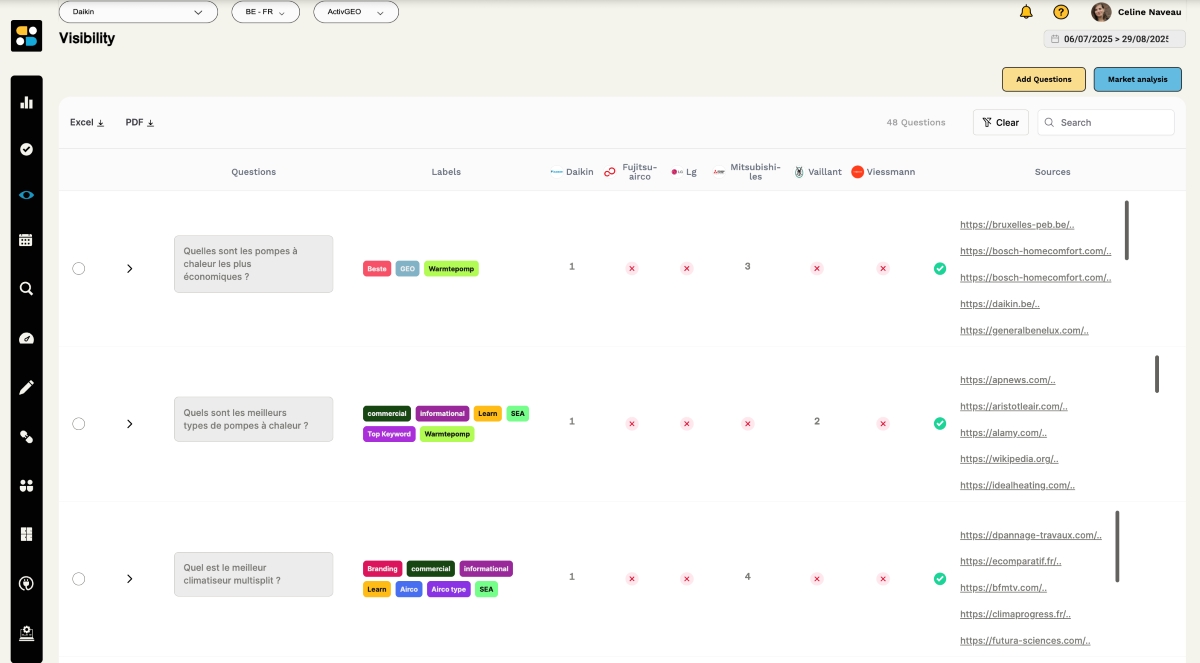Image resolution: width=1200 pixels, height=663 pixels.
Task: Click the questions Search field
Action: pyautogui.click(x=1110, y=123)
